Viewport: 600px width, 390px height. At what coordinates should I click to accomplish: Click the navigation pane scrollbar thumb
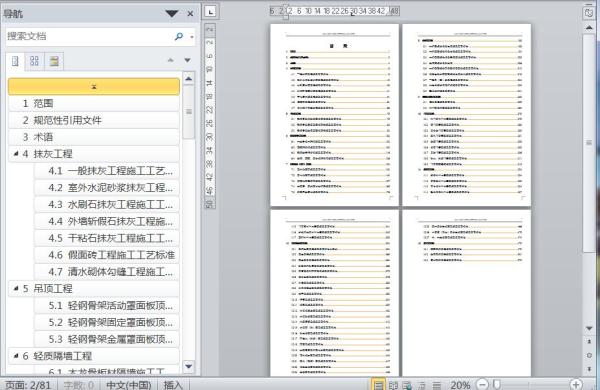189,112
